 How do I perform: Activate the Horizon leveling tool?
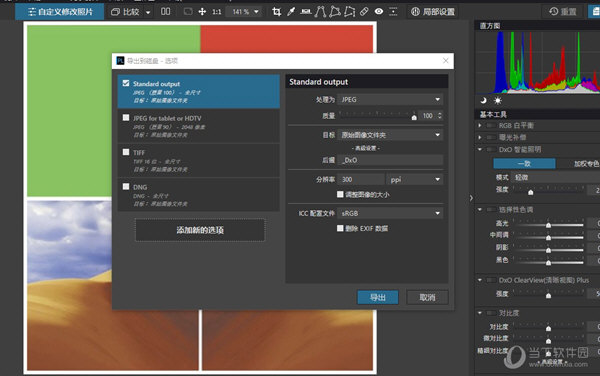(x=305, y=12)
